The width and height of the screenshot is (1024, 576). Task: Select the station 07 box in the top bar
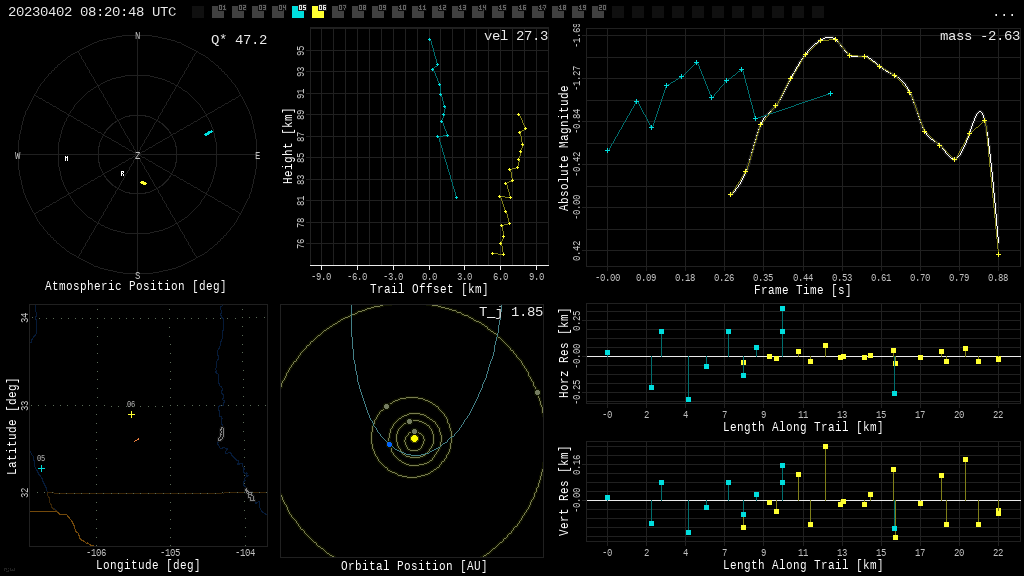[338, 12]
